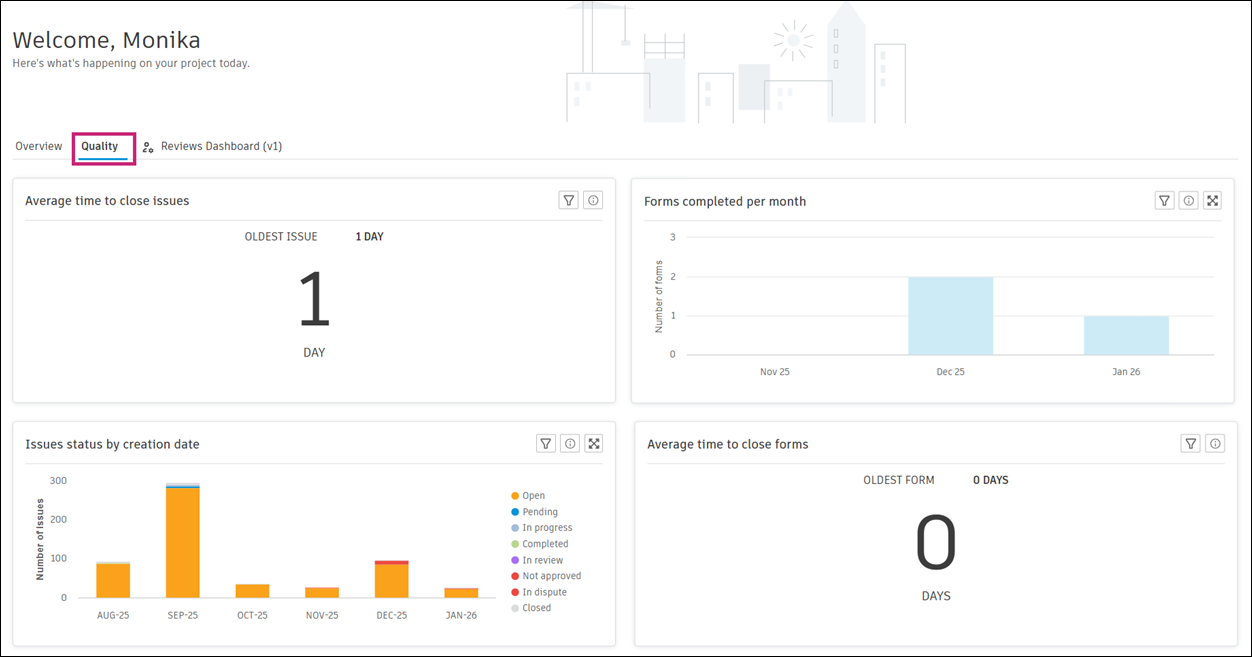Toggle Not approved status in legend
Screen dimensions: 1252x657
(x=545, y=576)
